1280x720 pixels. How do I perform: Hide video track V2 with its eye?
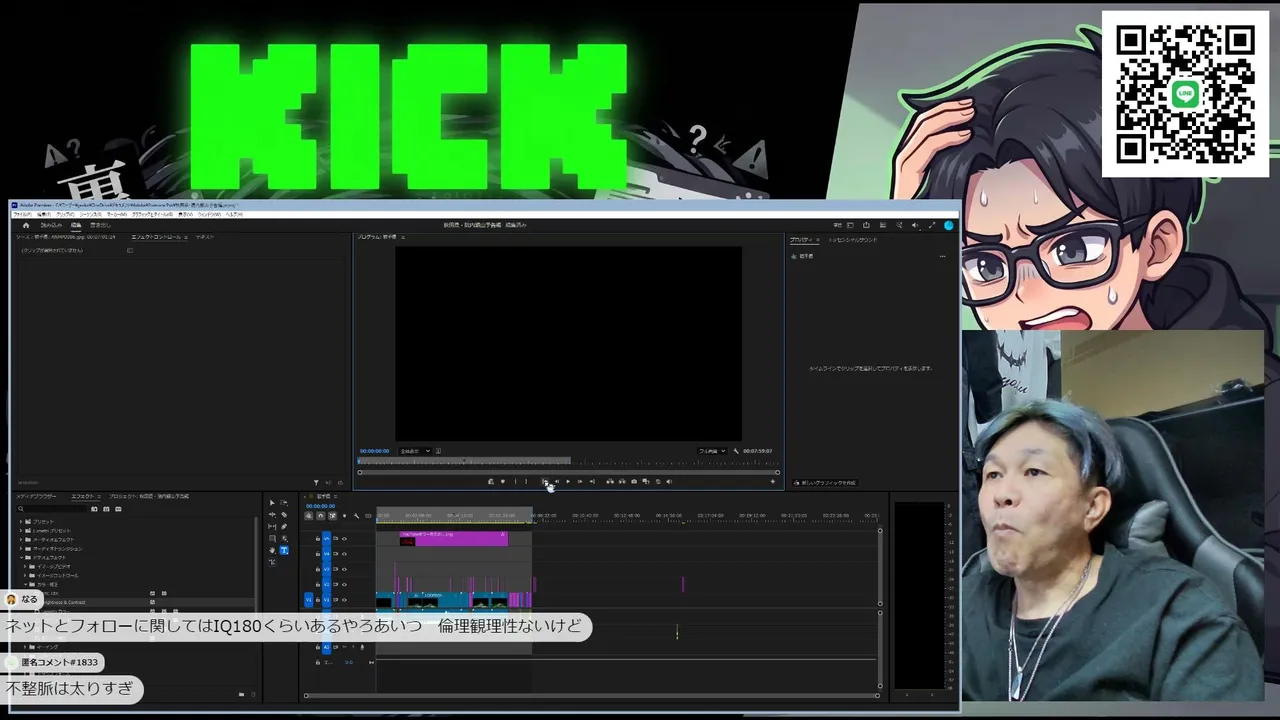[345, 584]
